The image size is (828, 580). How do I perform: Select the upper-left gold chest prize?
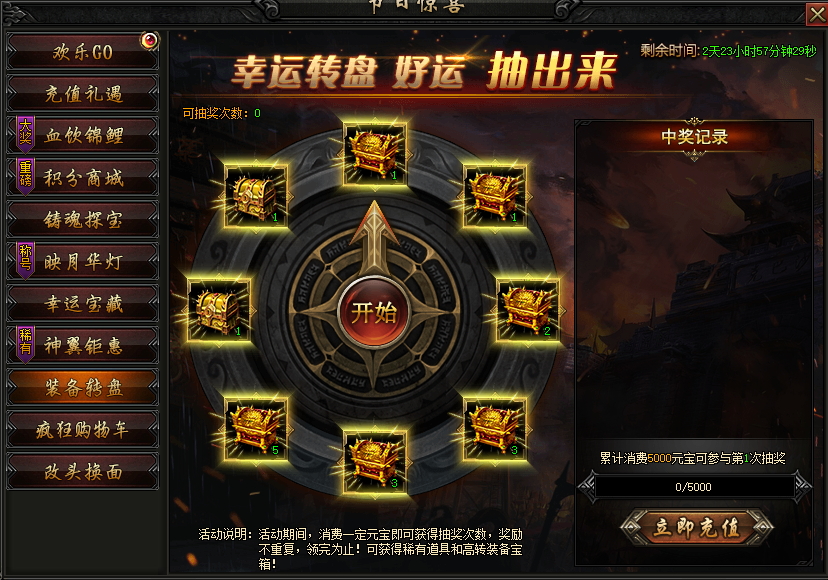256,196
